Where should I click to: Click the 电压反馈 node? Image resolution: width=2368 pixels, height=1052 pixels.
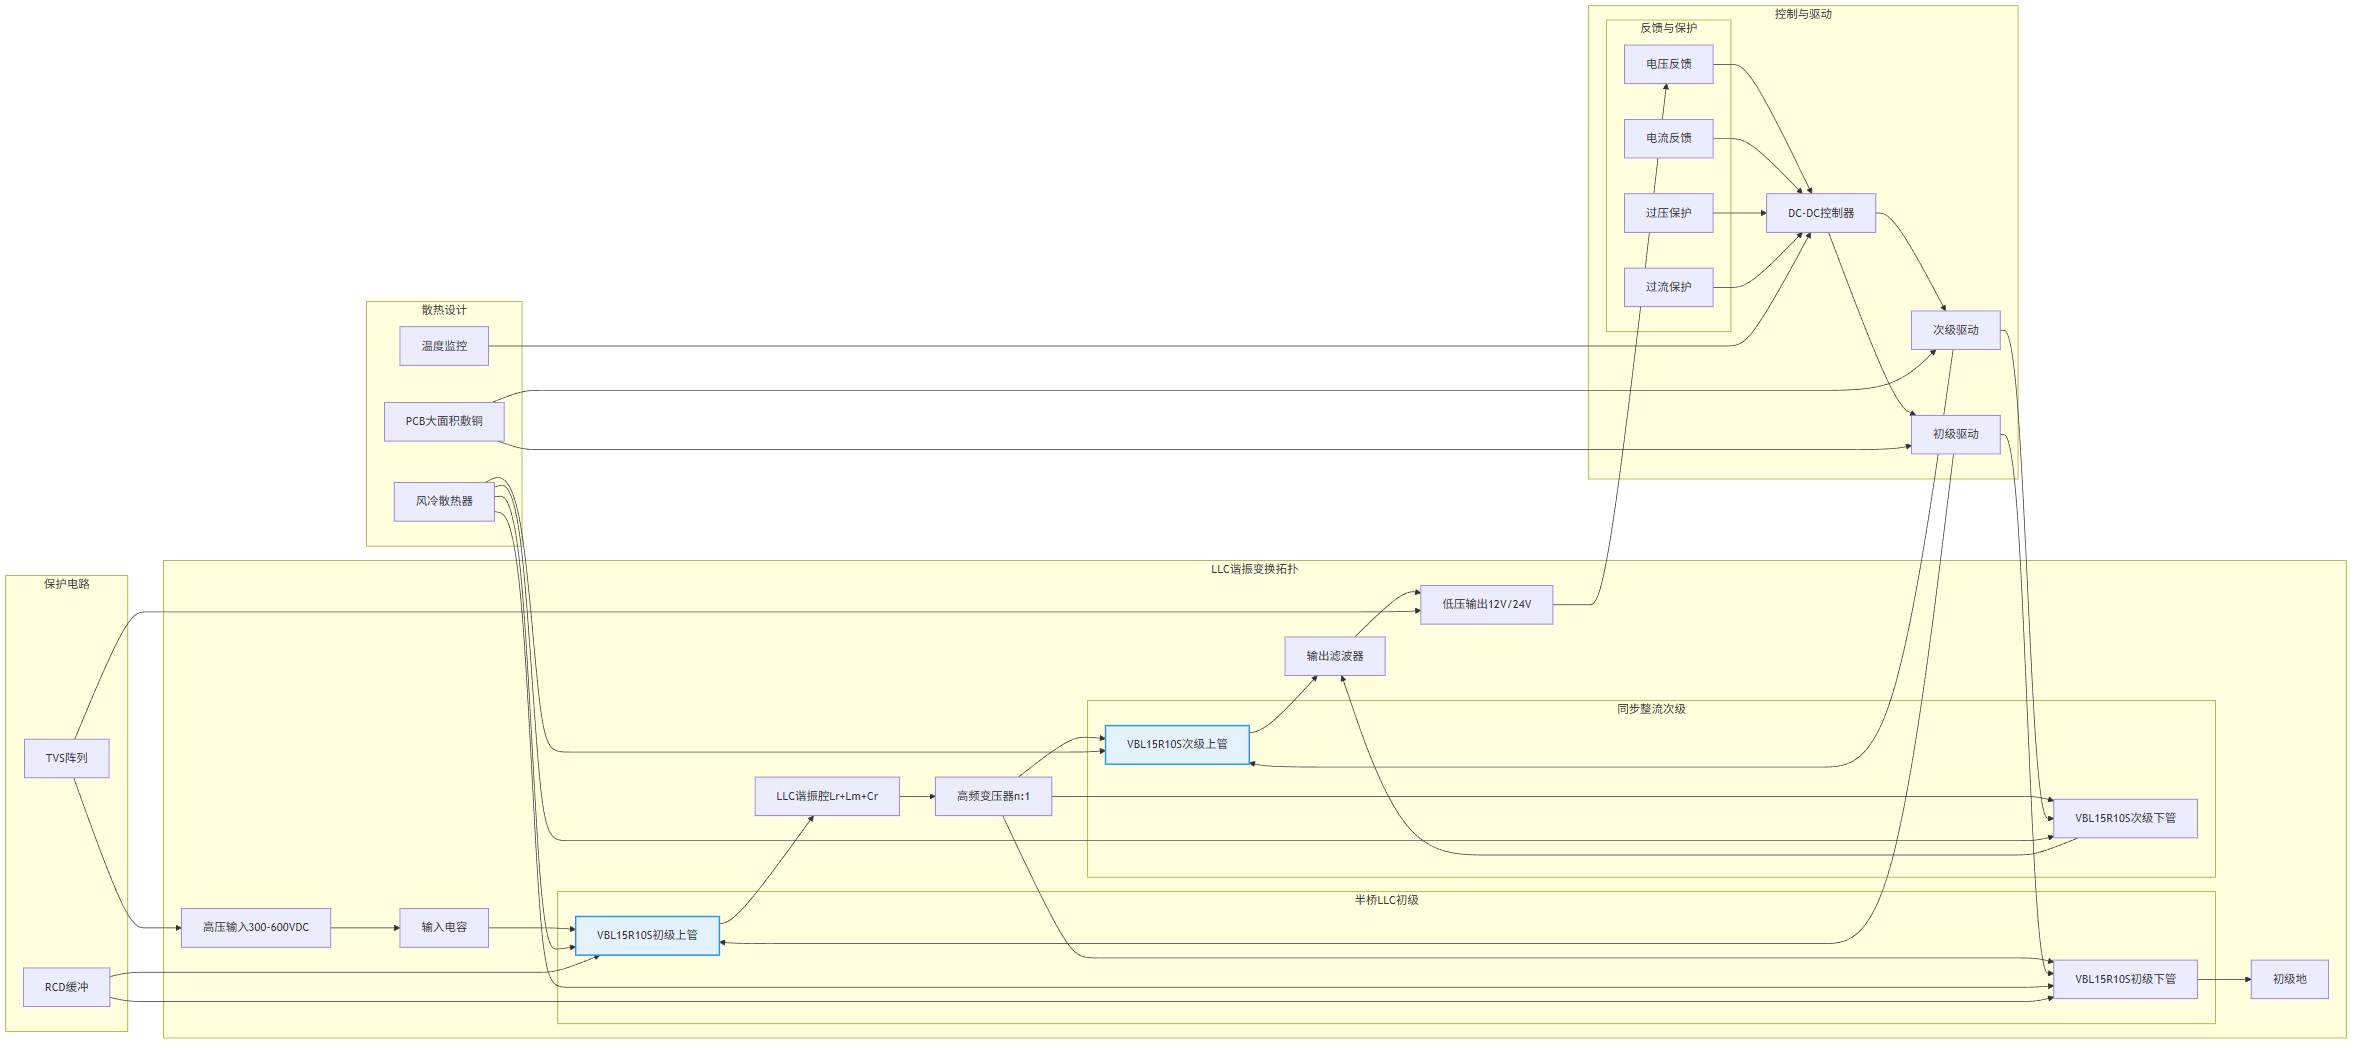(1668, 64)
